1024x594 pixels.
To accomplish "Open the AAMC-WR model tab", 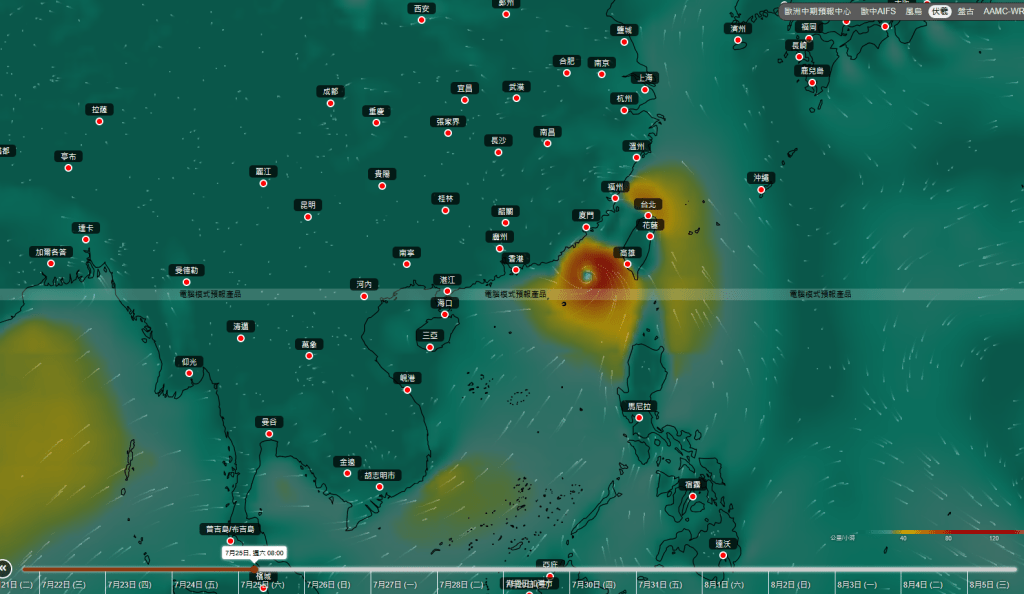I will [1002, 12].
